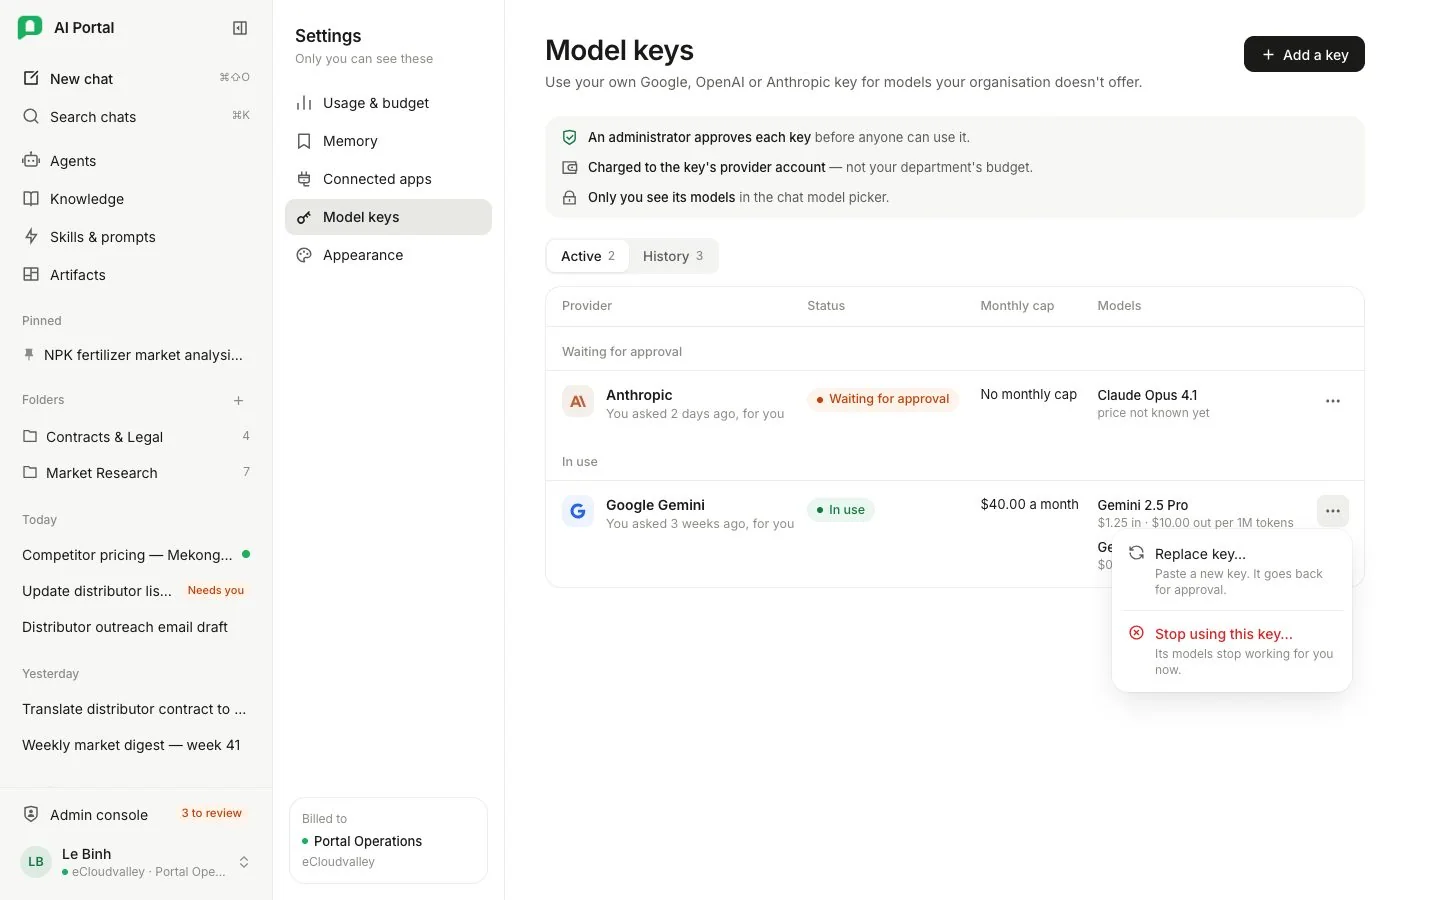Click the Search chats magnifier icon
The width and height of the screenshot is (1440, 900).
click(x=31, y=116)
